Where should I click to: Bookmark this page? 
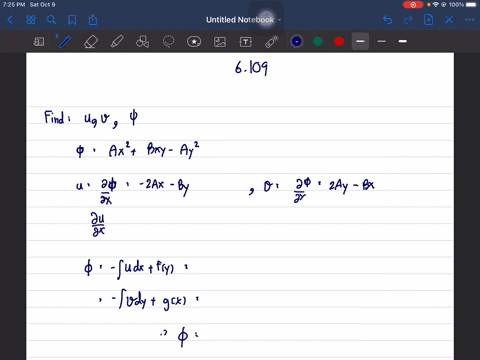[x=72, y=20]
